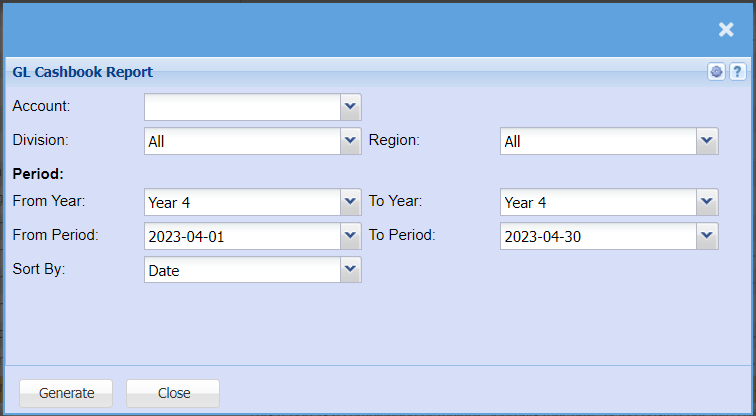The image size is (756, 416).
Task: Click the Region field showing All
Action: click(x=598, y=141)
